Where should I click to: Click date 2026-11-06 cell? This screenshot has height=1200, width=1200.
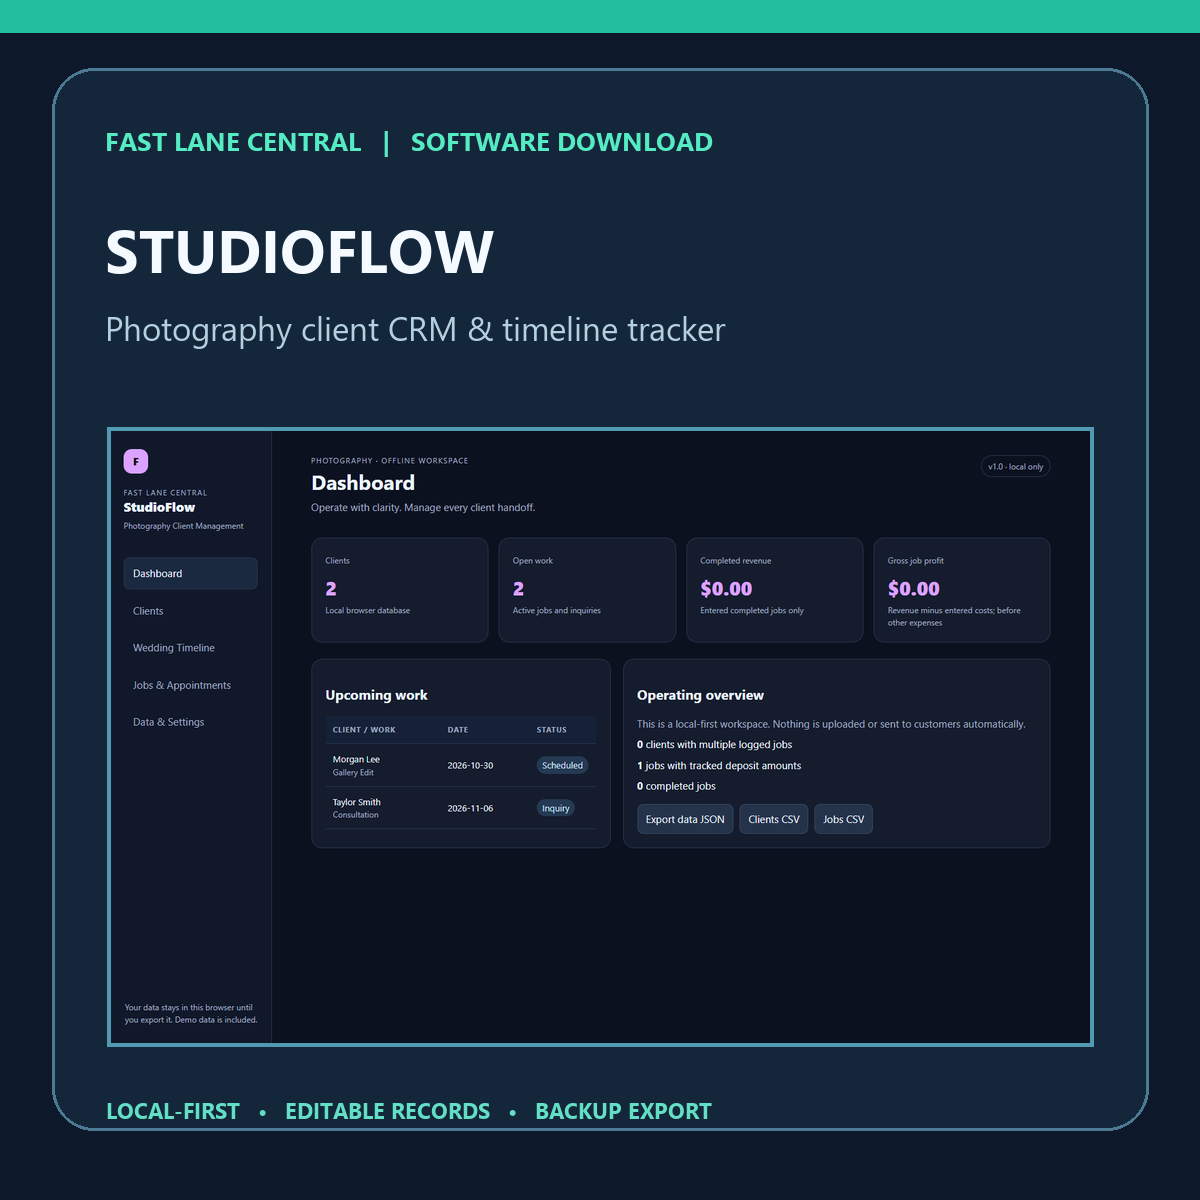point(470,808)
